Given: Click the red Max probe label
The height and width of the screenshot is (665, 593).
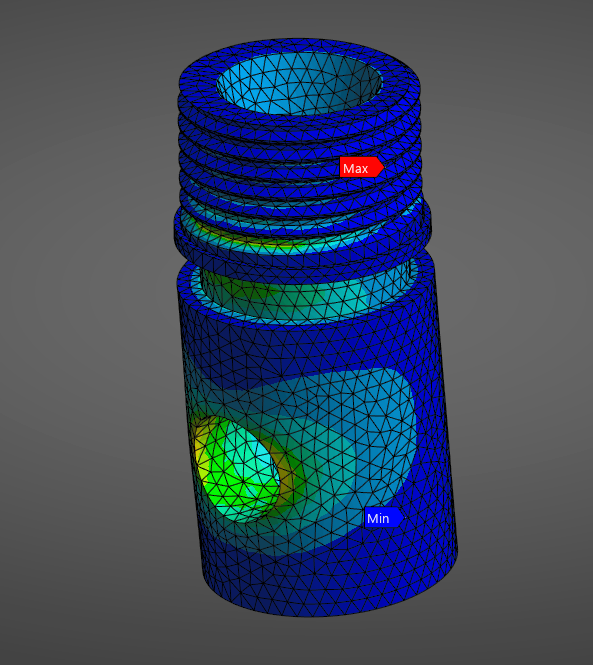Looking at the screenshot, I should pos(361,168).
